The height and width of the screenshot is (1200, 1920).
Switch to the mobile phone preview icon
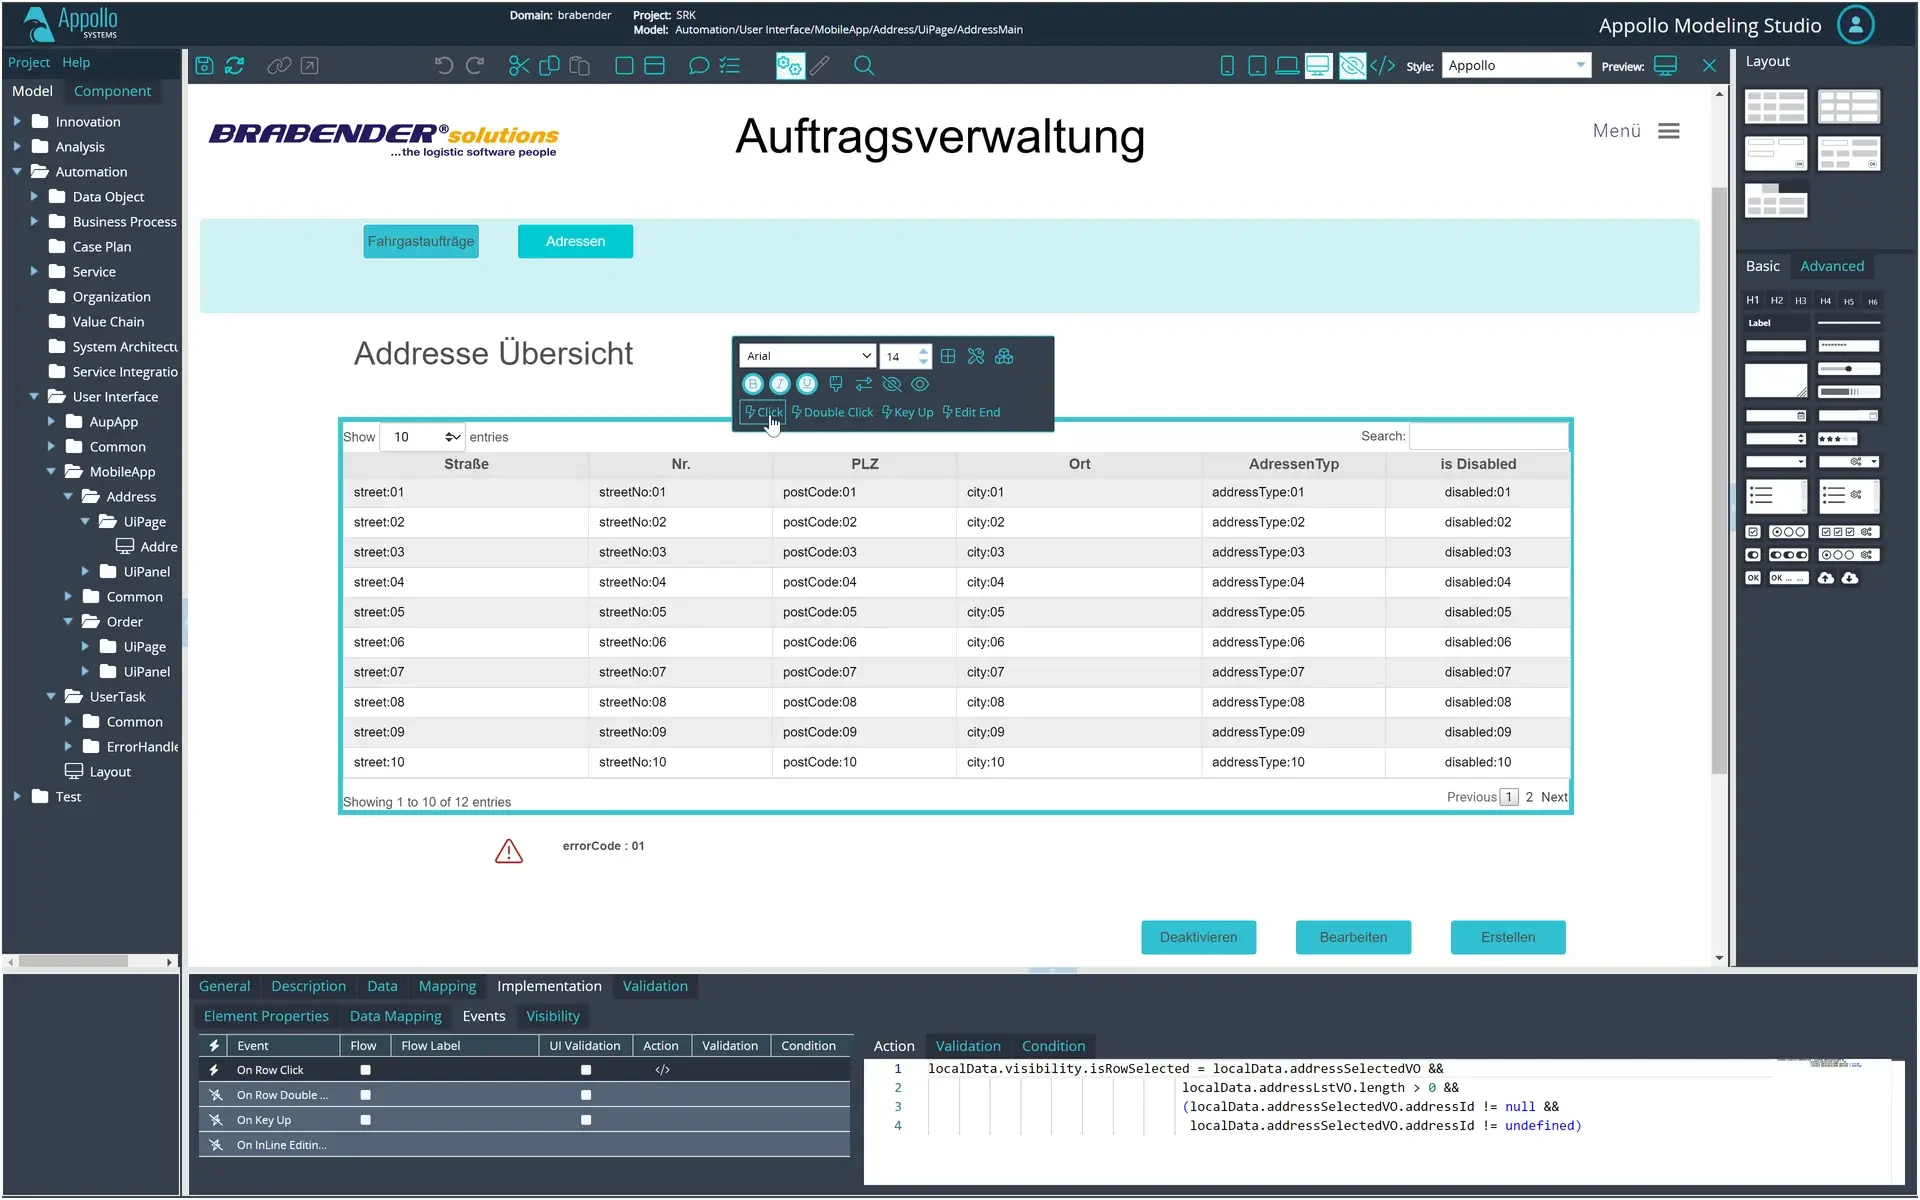tap(1227, 66)
